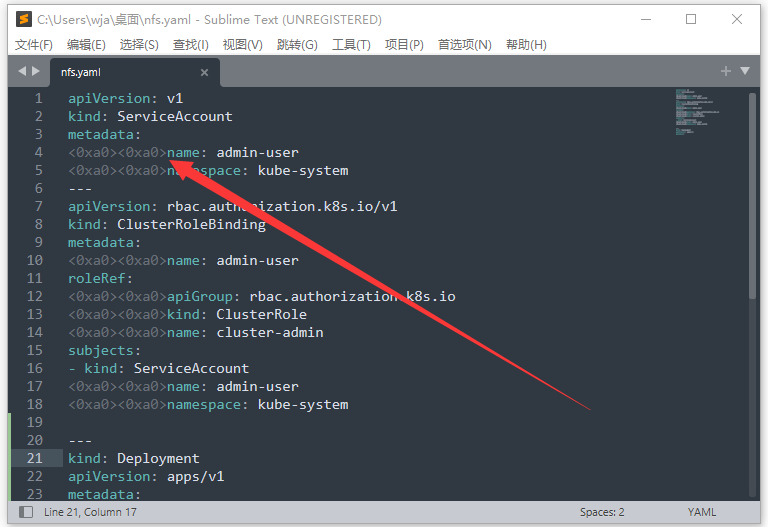Open the 工具(T) menu
The image size is (768, 527).
coord(351,45)
